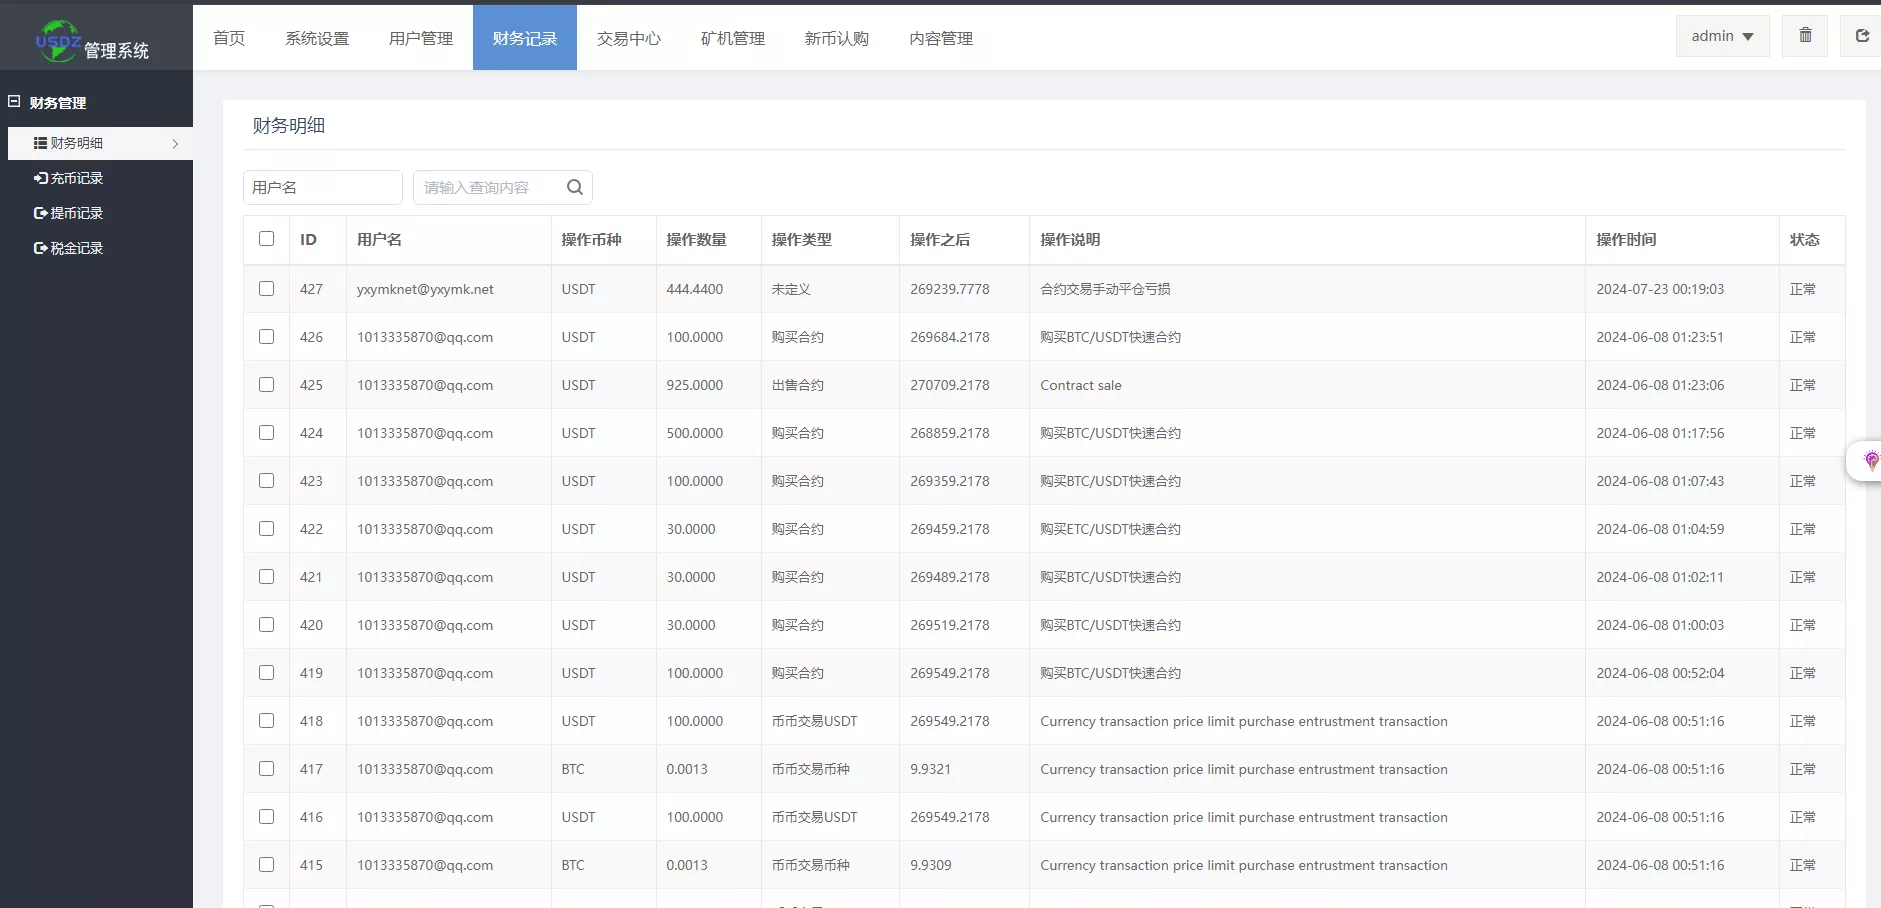Open 充币记录 in the sidebar
Image resolution: width=1881 pixels, height=908 pixels.
click(77, 178)
